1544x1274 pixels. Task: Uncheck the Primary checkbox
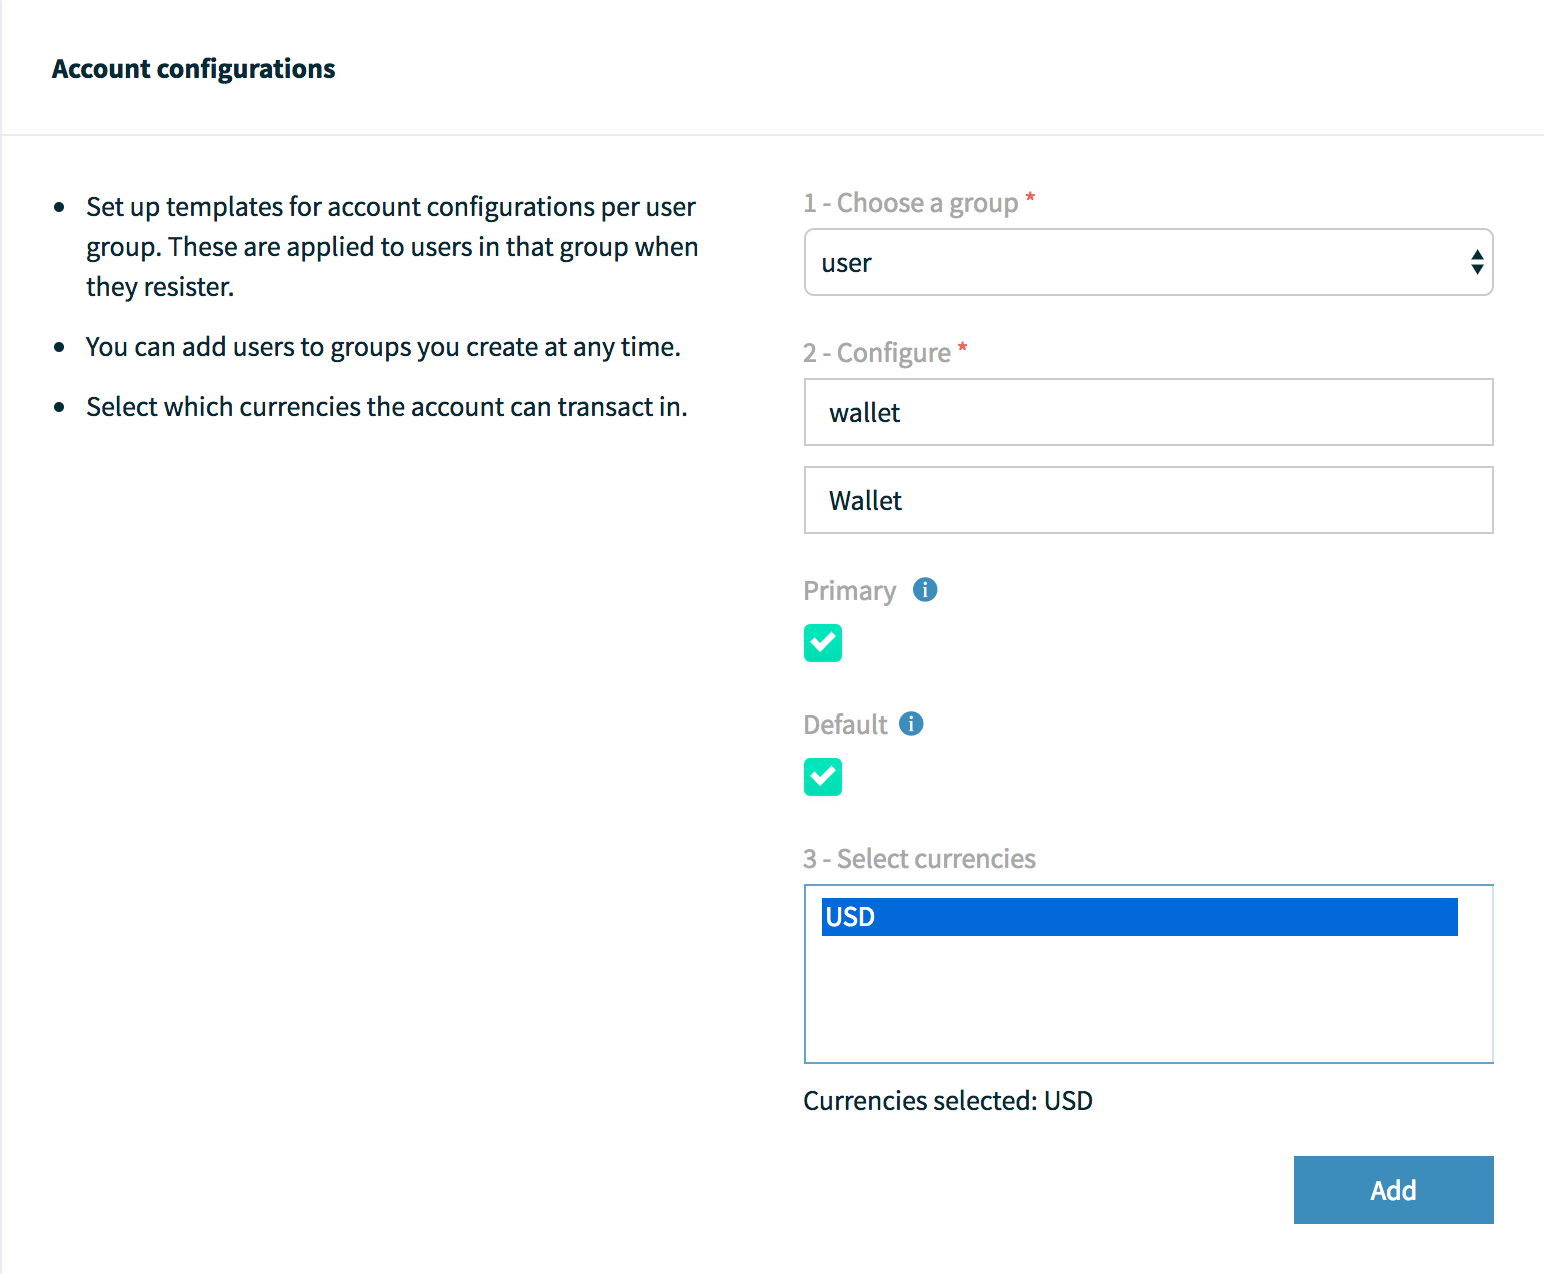pos(823,643)
